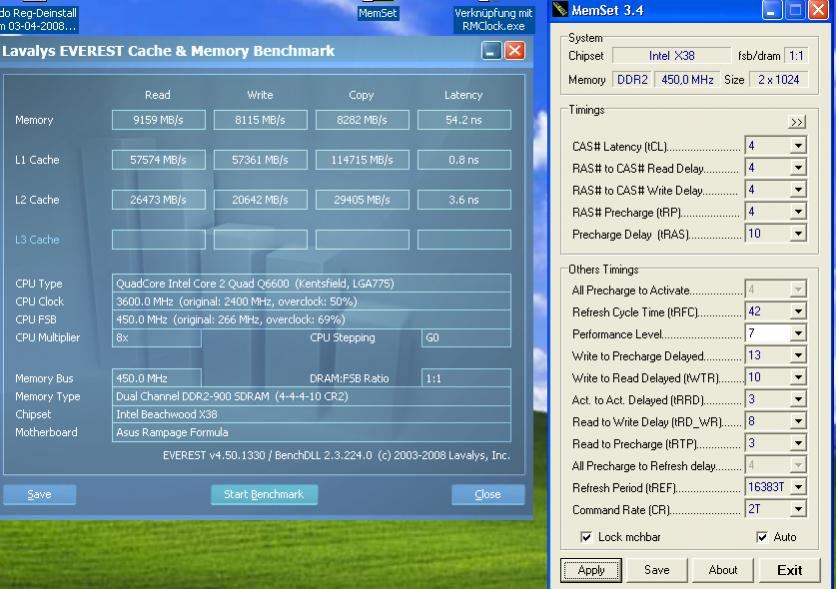Click the Save button in MemSet
This screenshot has width=836, height=589.
[656, 570]
